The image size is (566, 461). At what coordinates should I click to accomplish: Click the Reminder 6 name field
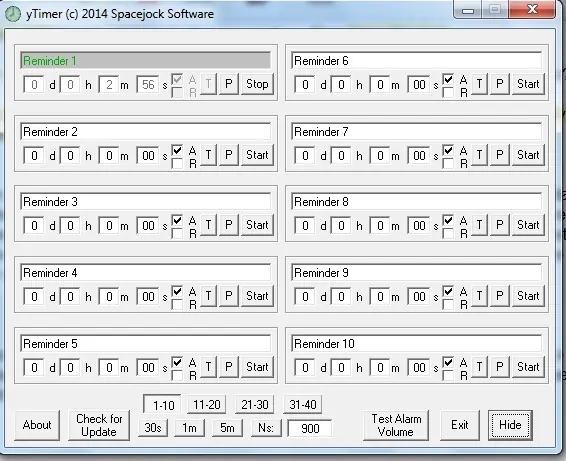click(x=417, y=61)
